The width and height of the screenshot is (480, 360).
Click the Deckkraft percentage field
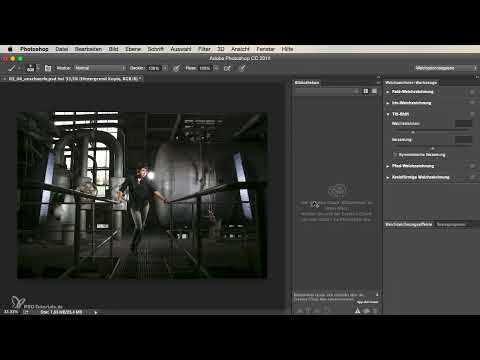click(154, 68)
